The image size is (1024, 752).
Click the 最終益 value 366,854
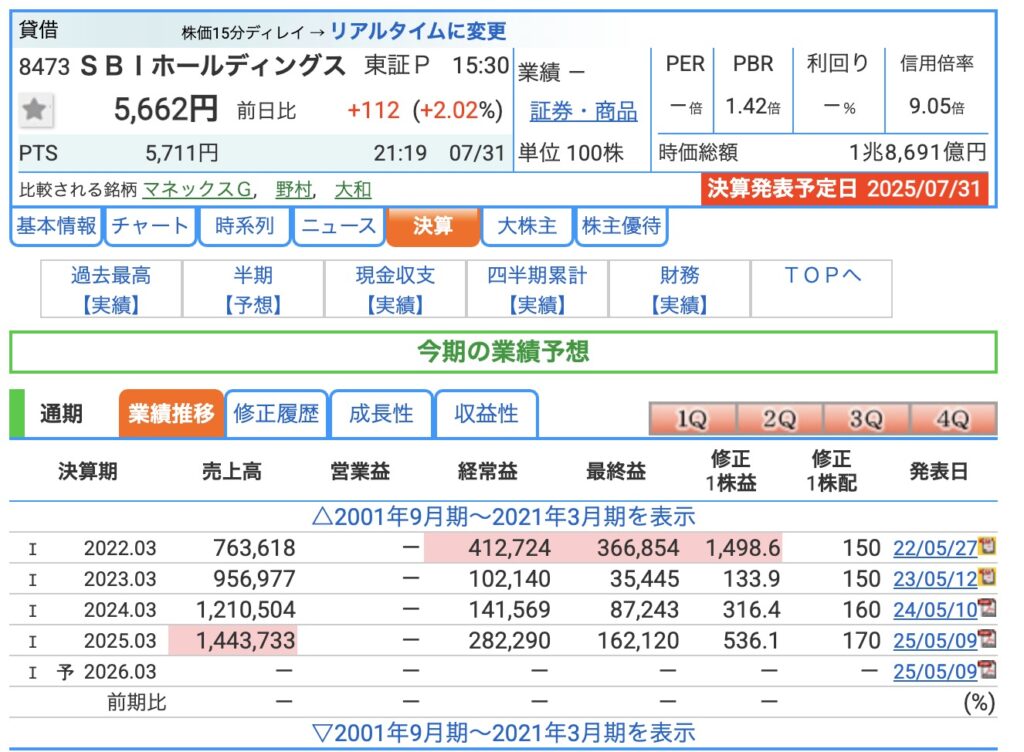tap(638, 548)
